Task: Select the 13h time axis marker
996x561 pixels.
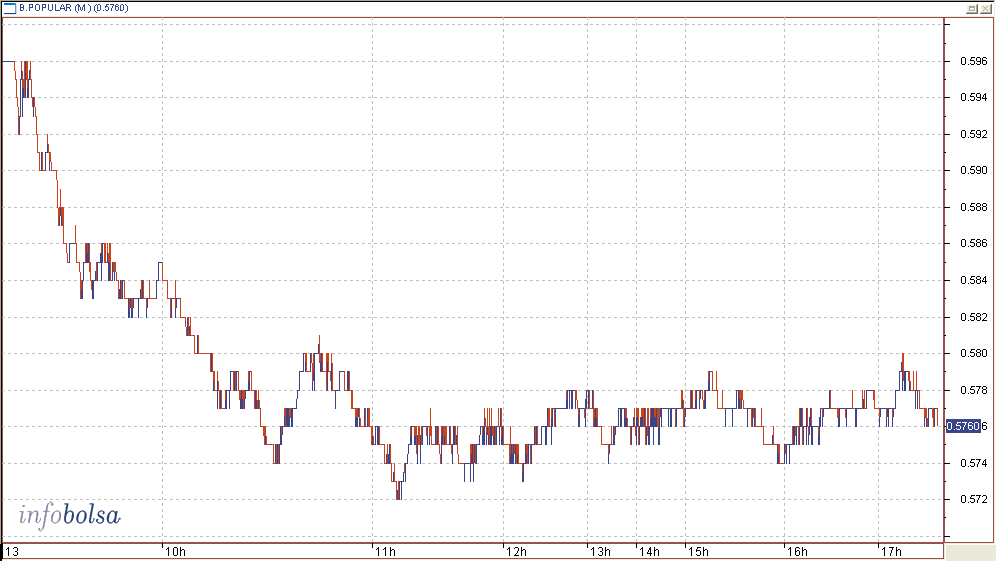Action: click(600, 551)
